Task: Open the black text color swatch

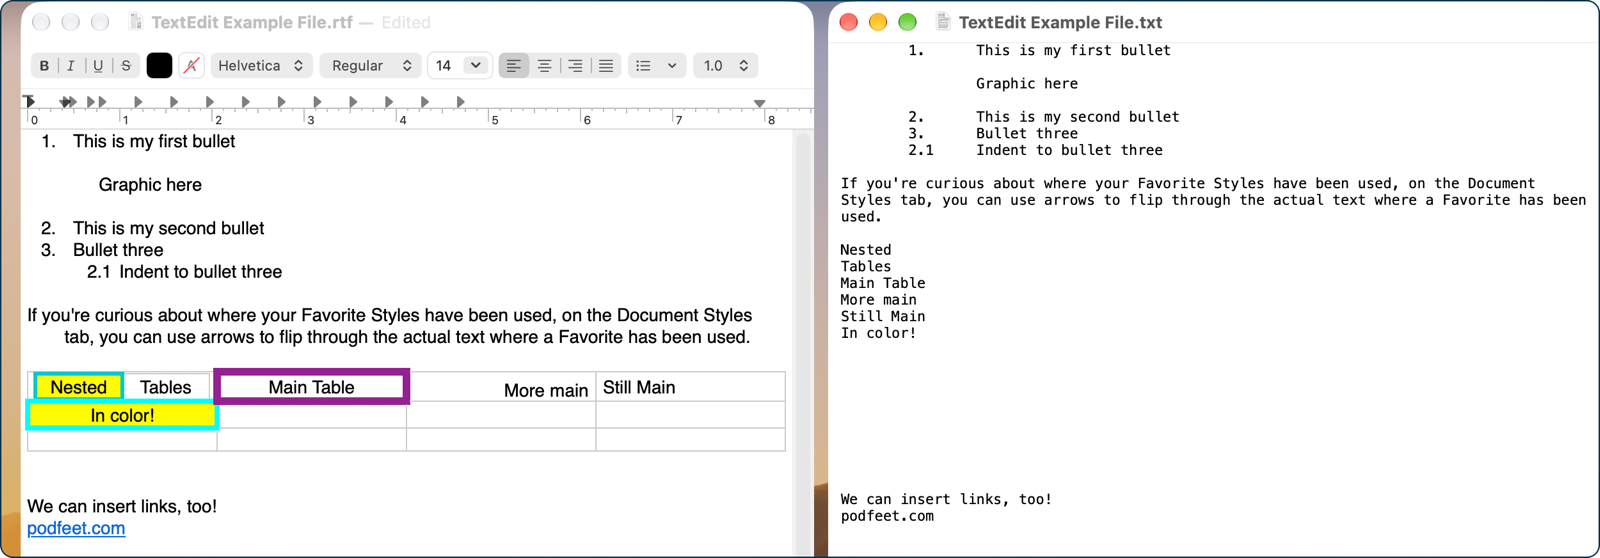Action: [159, 66]
